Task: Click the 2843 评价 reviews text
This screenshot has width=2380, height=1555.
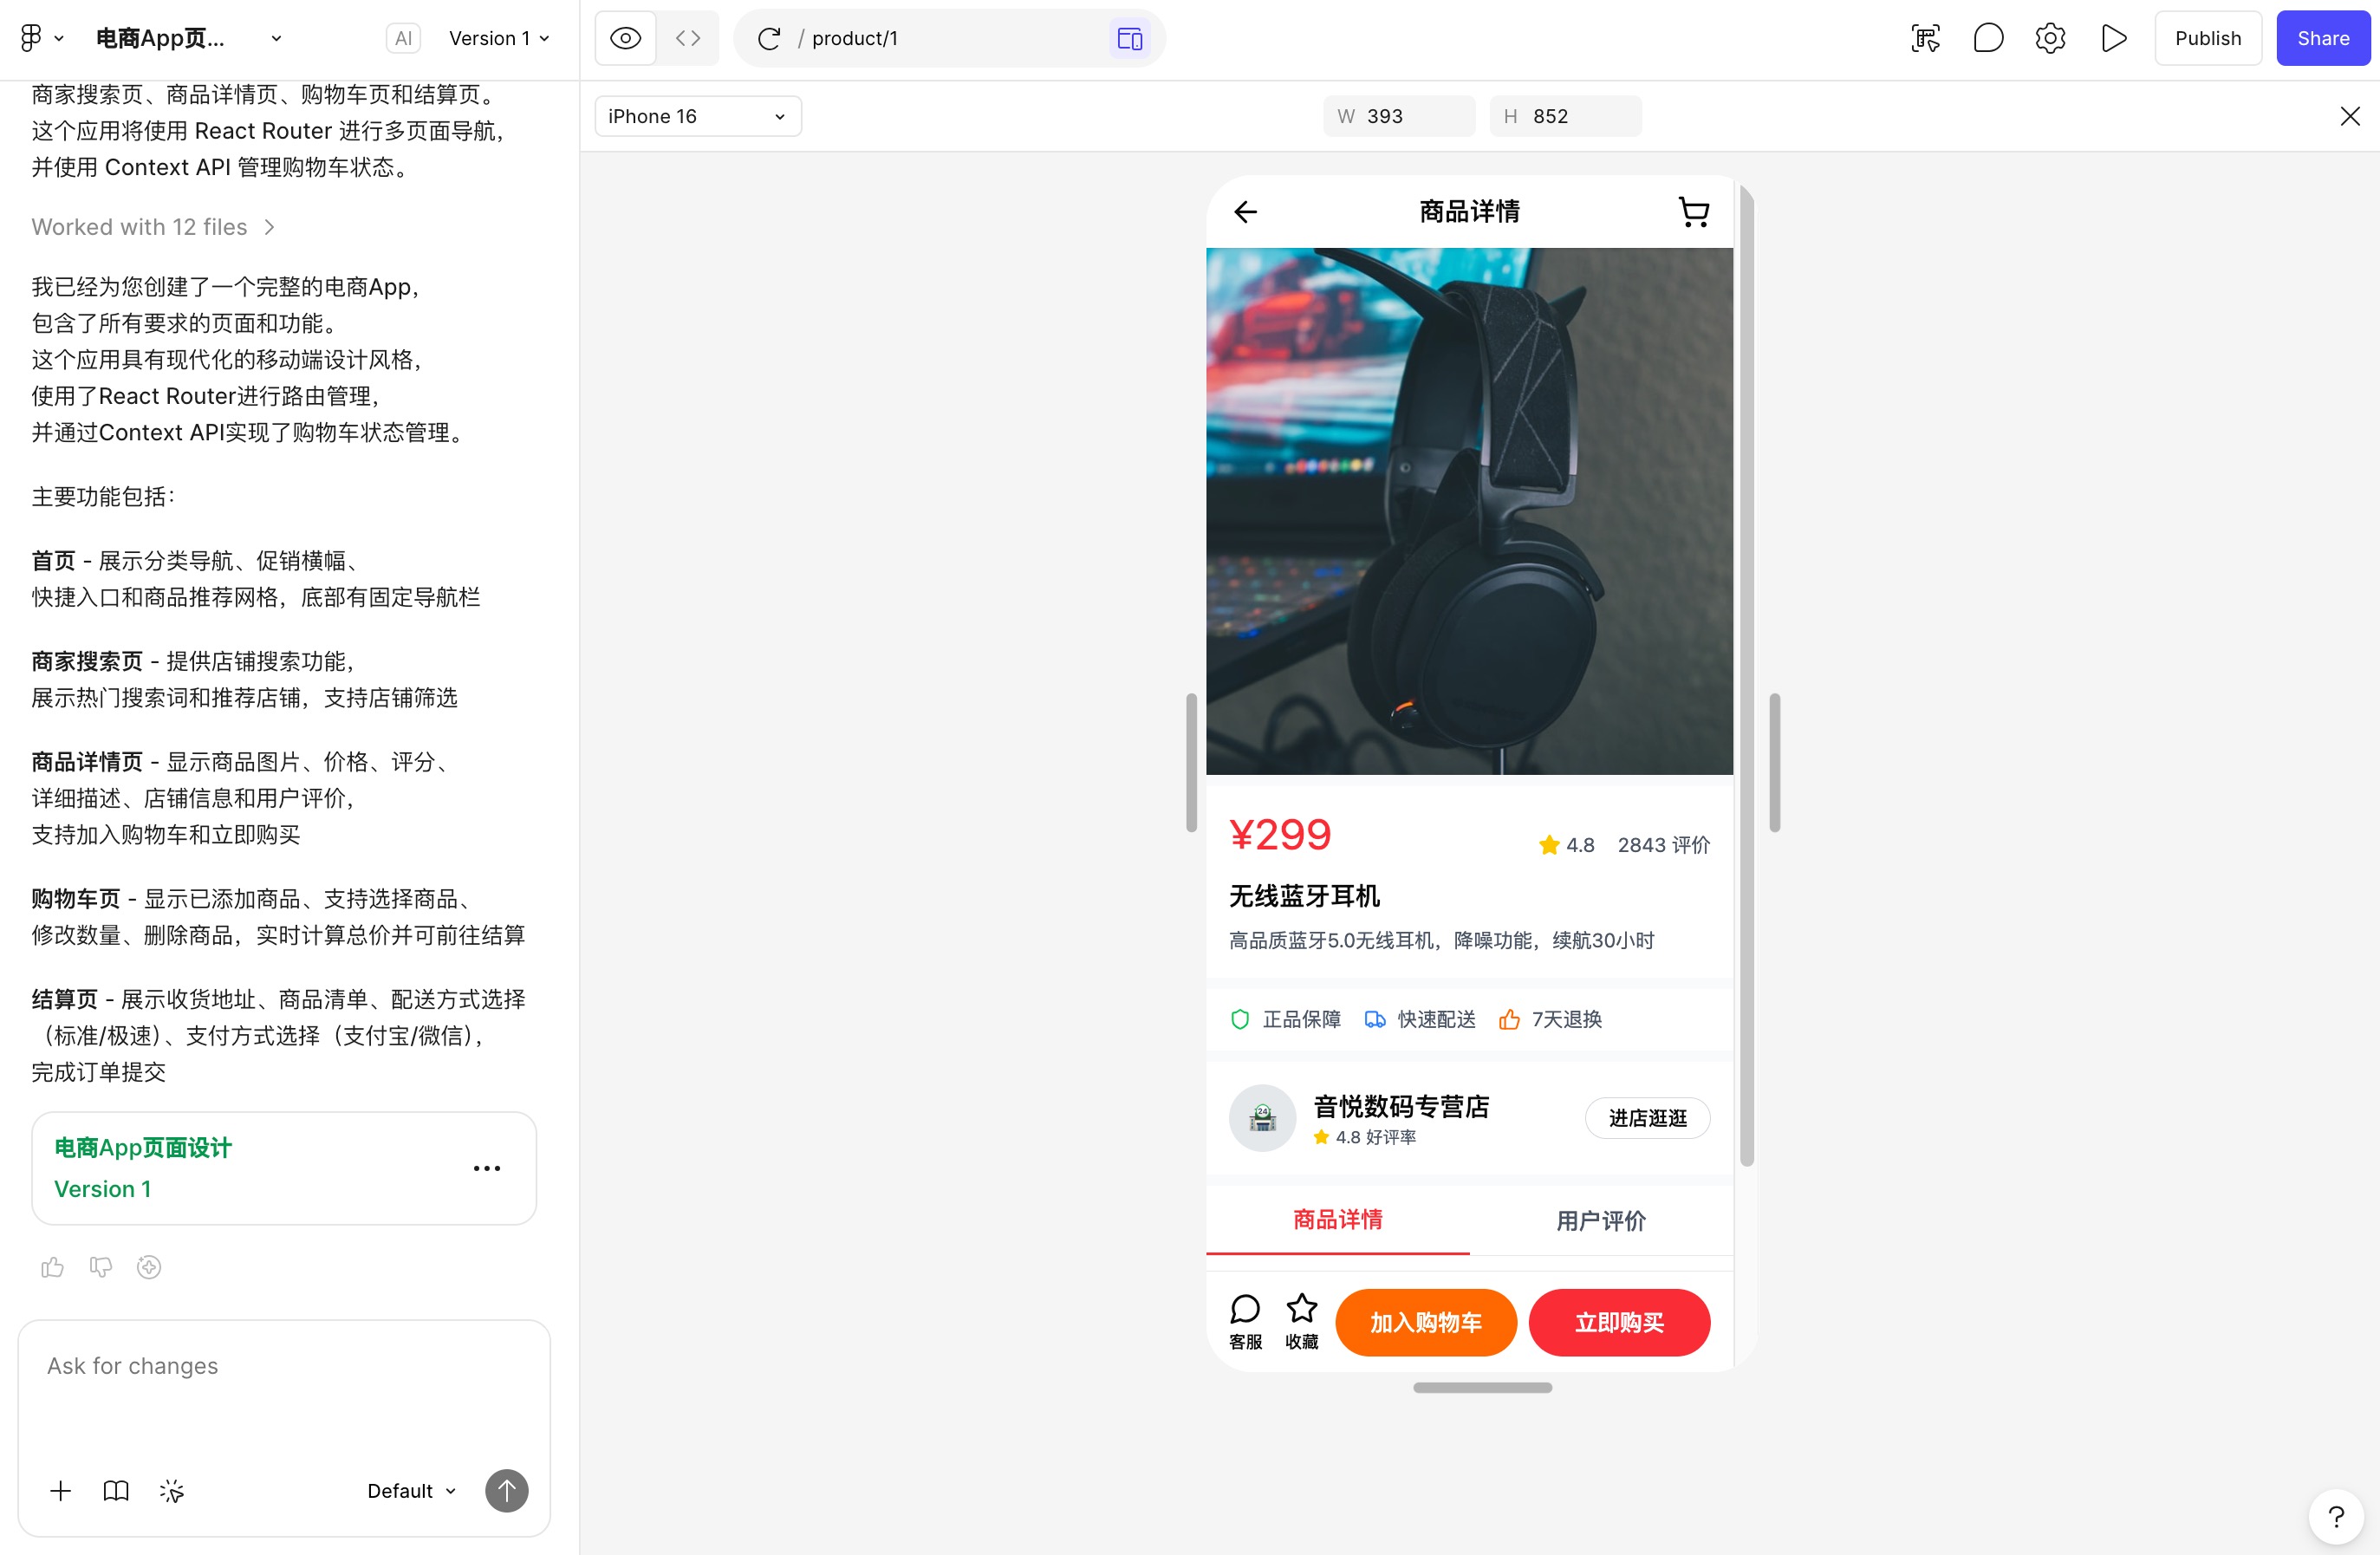Action: [x=1664, y=845]
